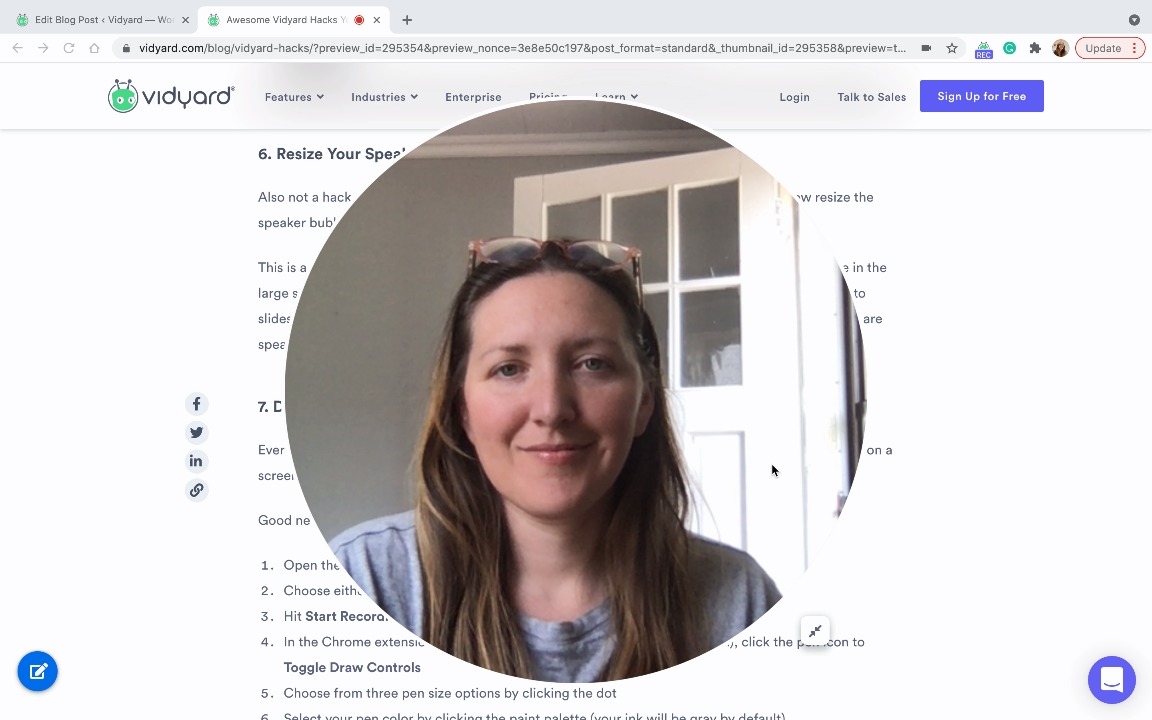The width and height of the screenshot is (1152, 720).
Task: Open the chat widget bubble
Action: tap(1112, 680)
